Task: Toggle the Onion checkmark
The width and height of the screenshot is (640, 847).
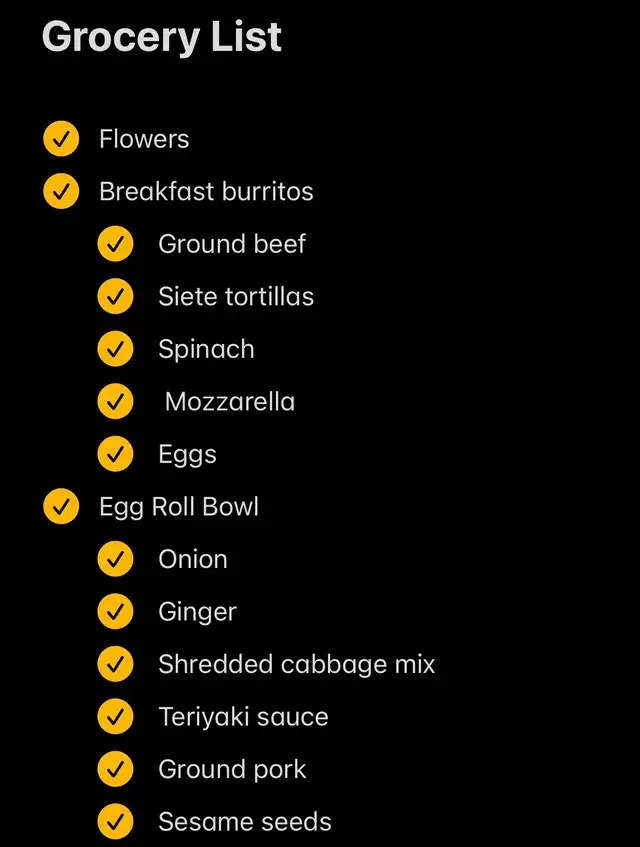Action: (116, 559)
